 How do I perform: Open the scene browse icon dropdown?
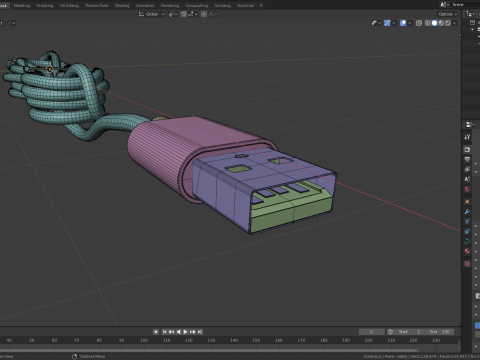[x=444, y=5]
